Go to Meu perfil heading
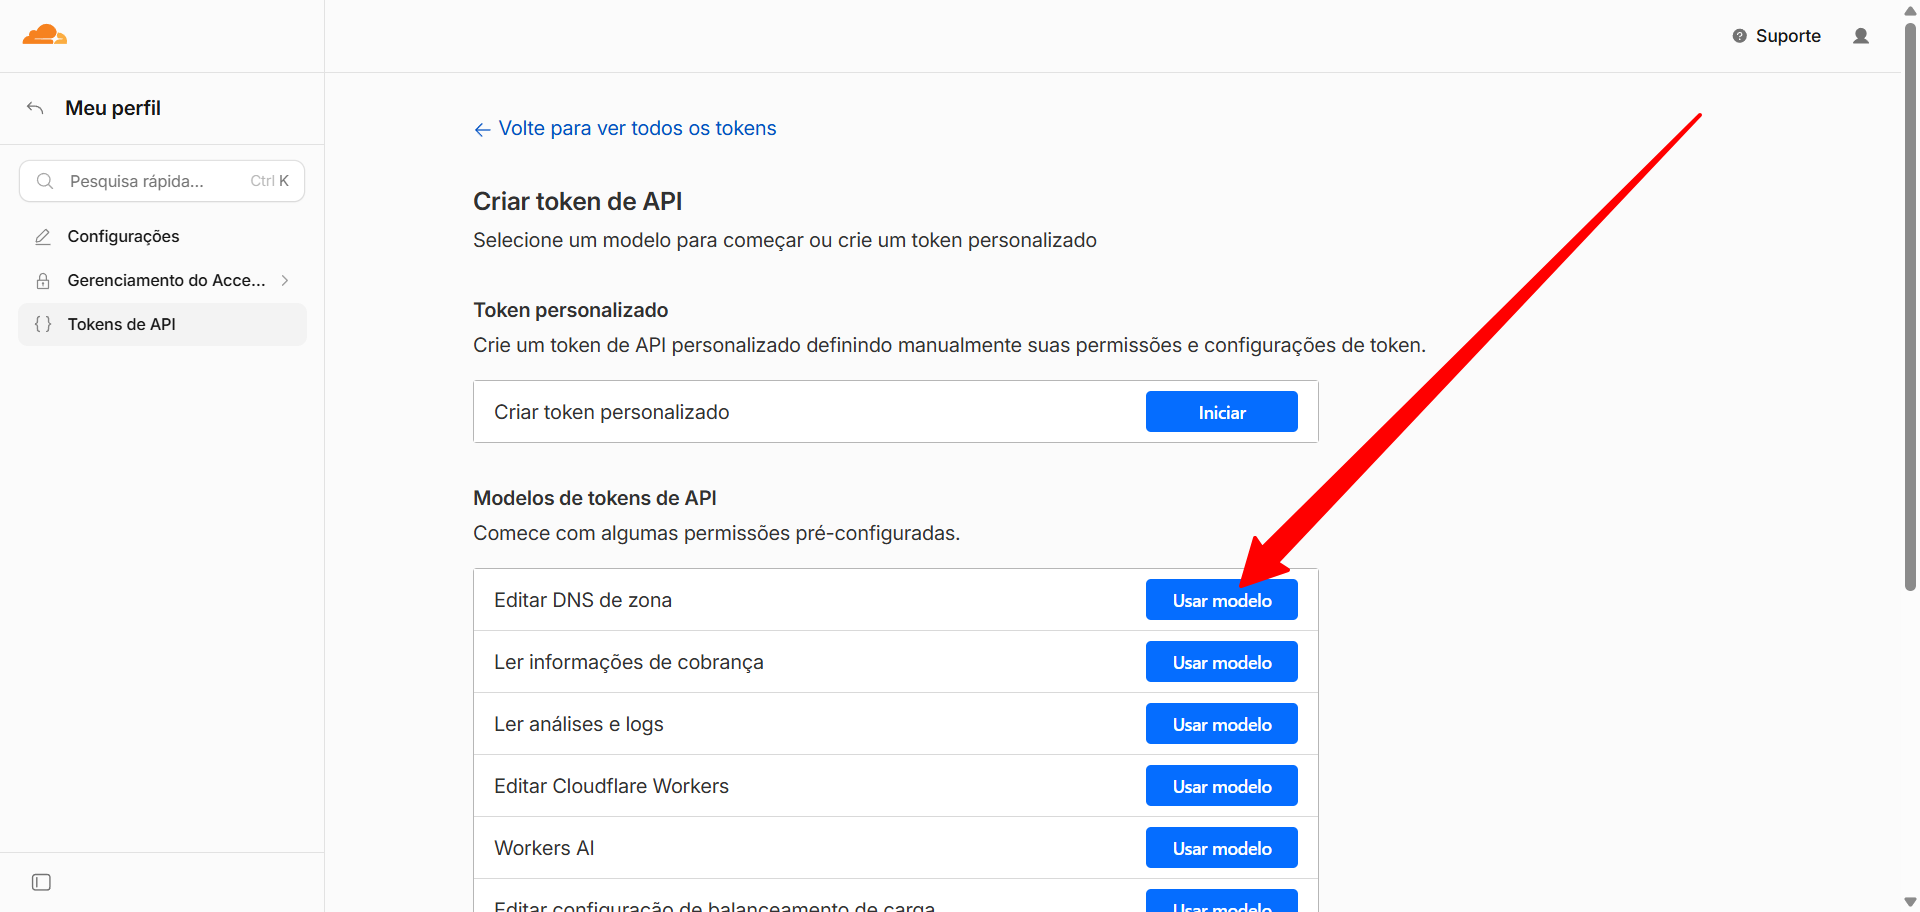 pyautogui.click(x=113, y=108)
